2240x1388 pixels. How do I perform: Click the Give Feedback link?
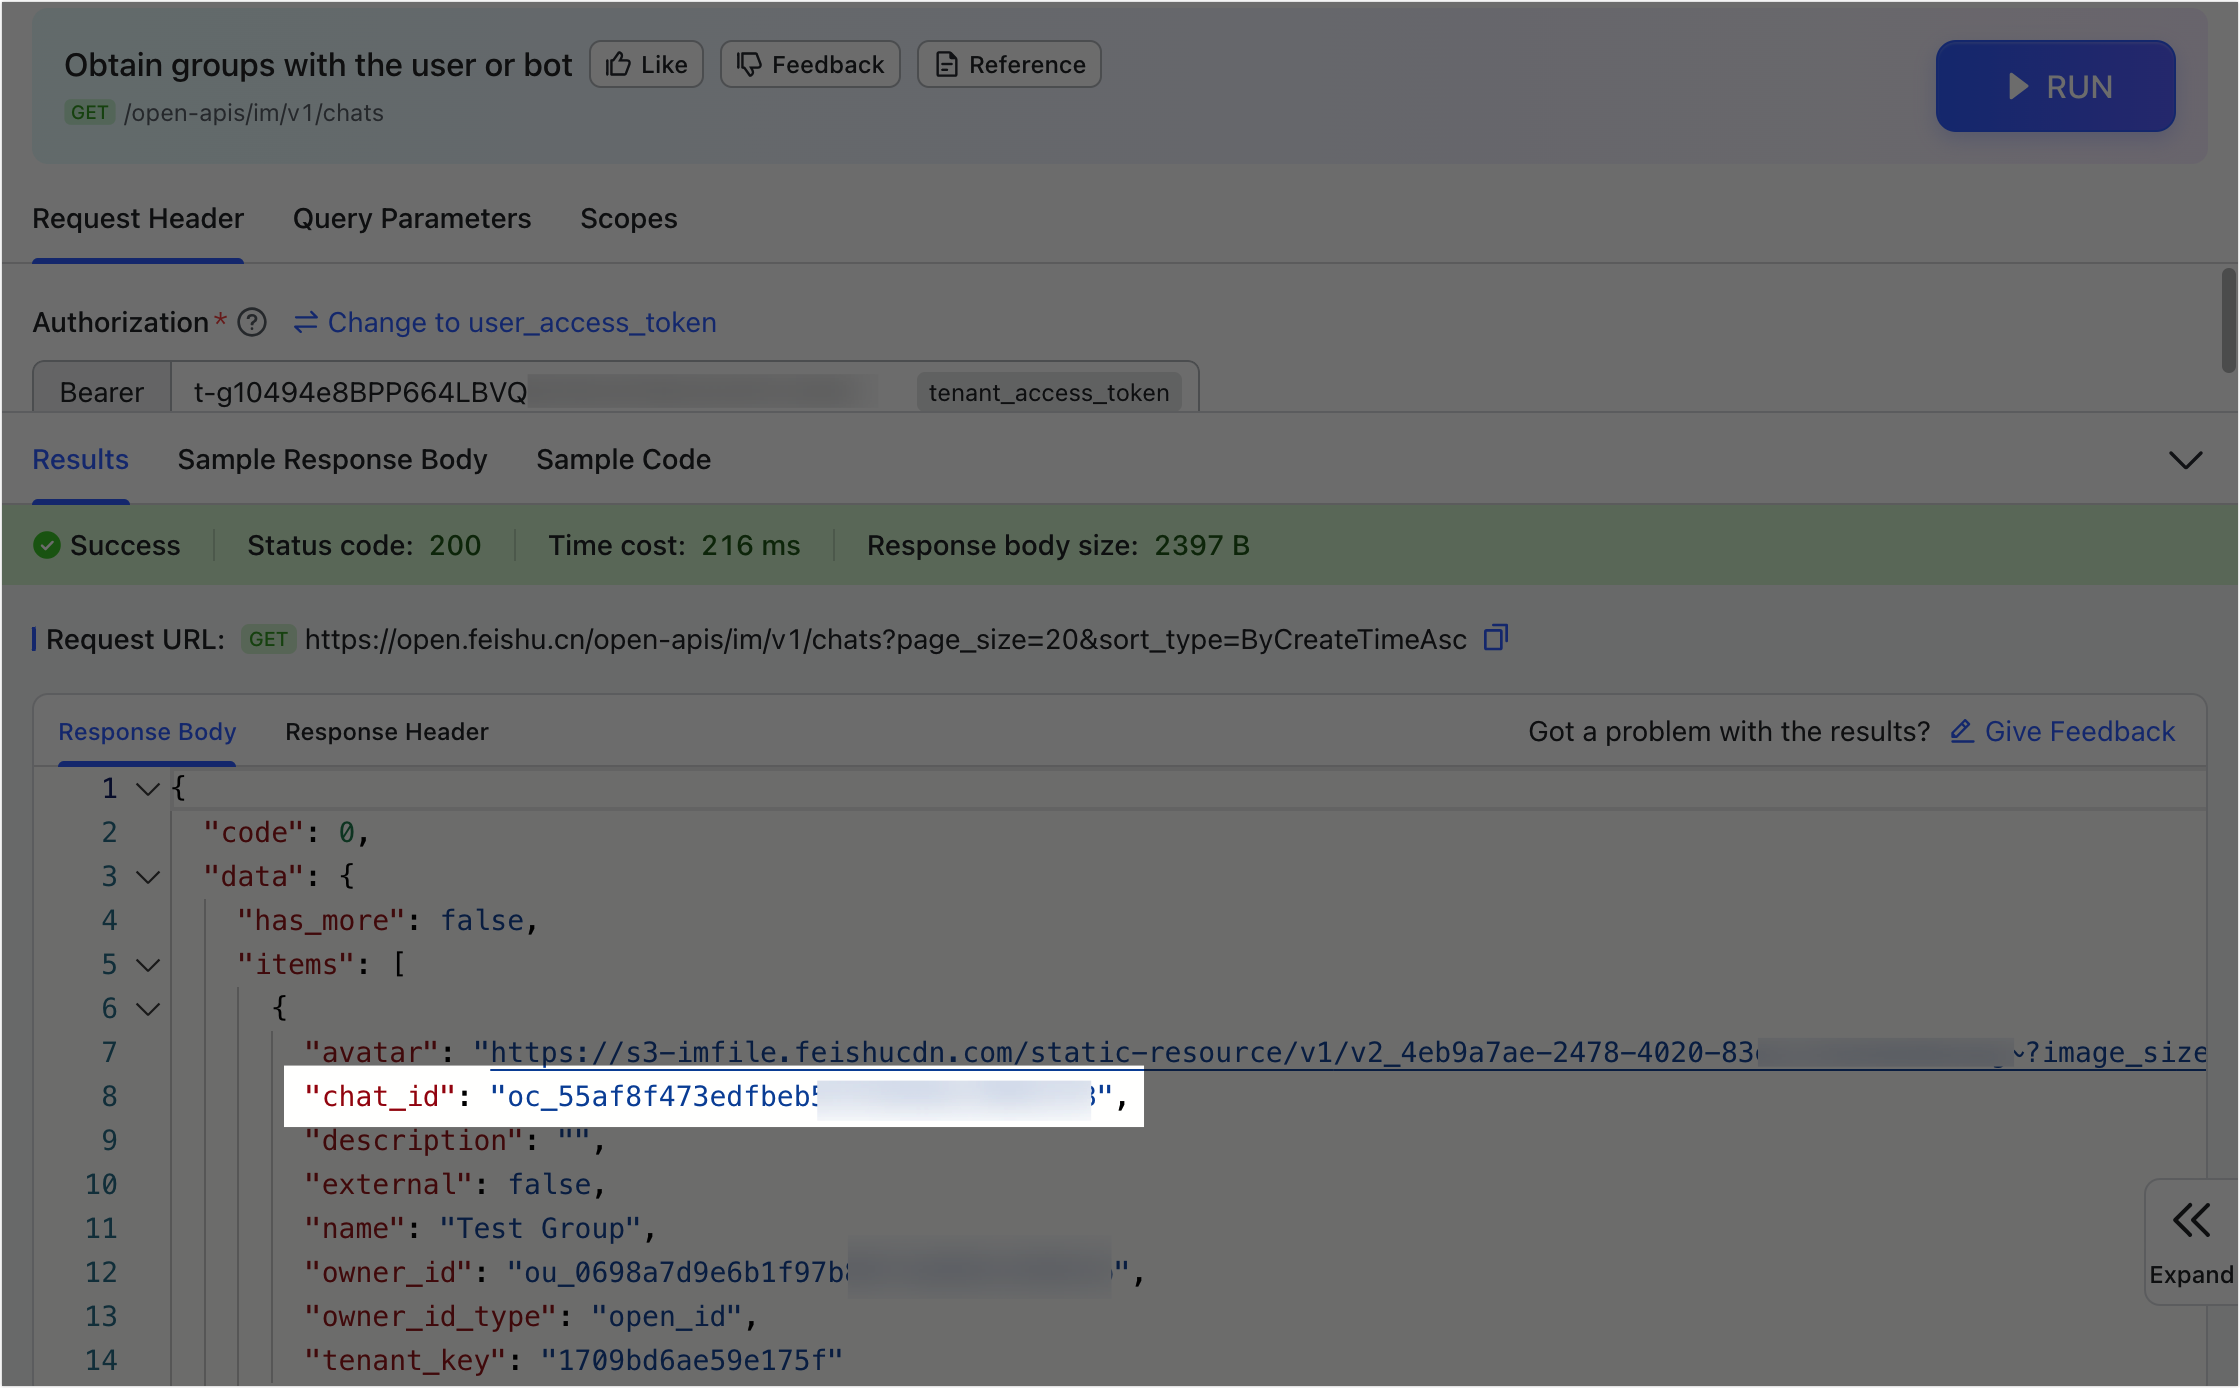pos(2063,731)
